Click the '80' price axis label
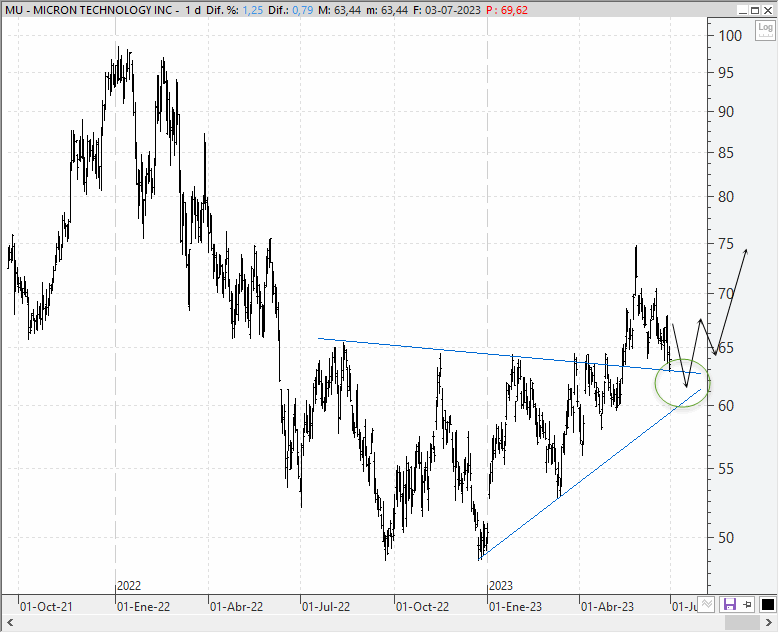The height and width of the screenshot is (633, 779). pos(726,197)
